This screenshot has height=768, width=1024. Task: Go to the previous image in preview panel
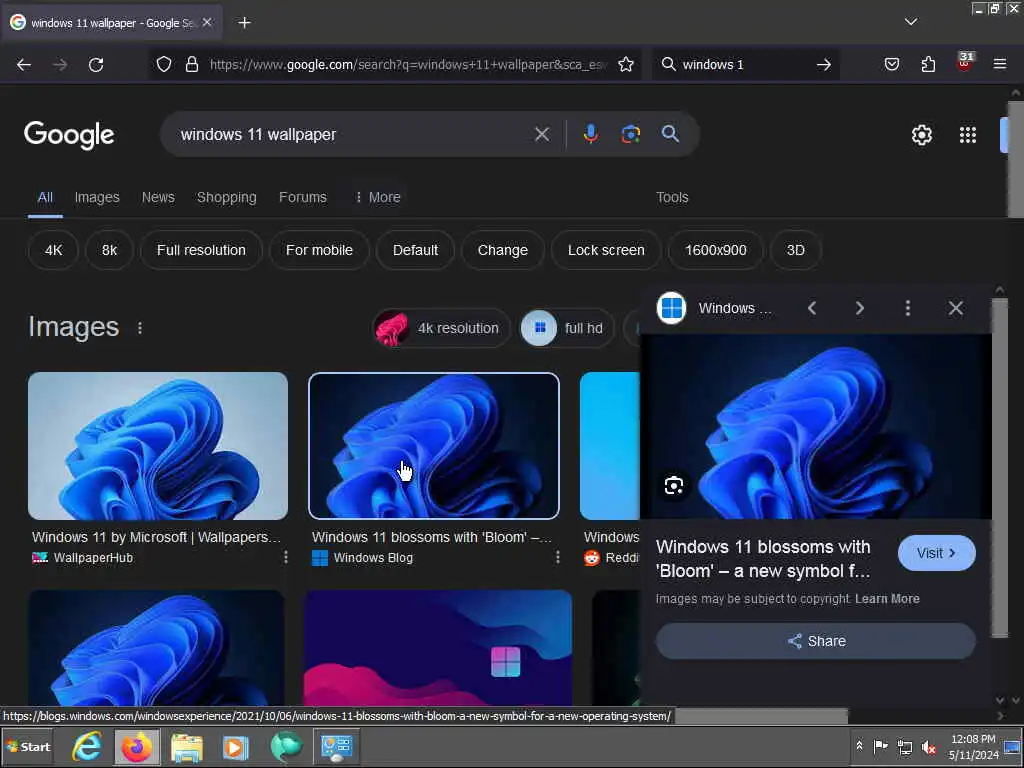point(812,308)
